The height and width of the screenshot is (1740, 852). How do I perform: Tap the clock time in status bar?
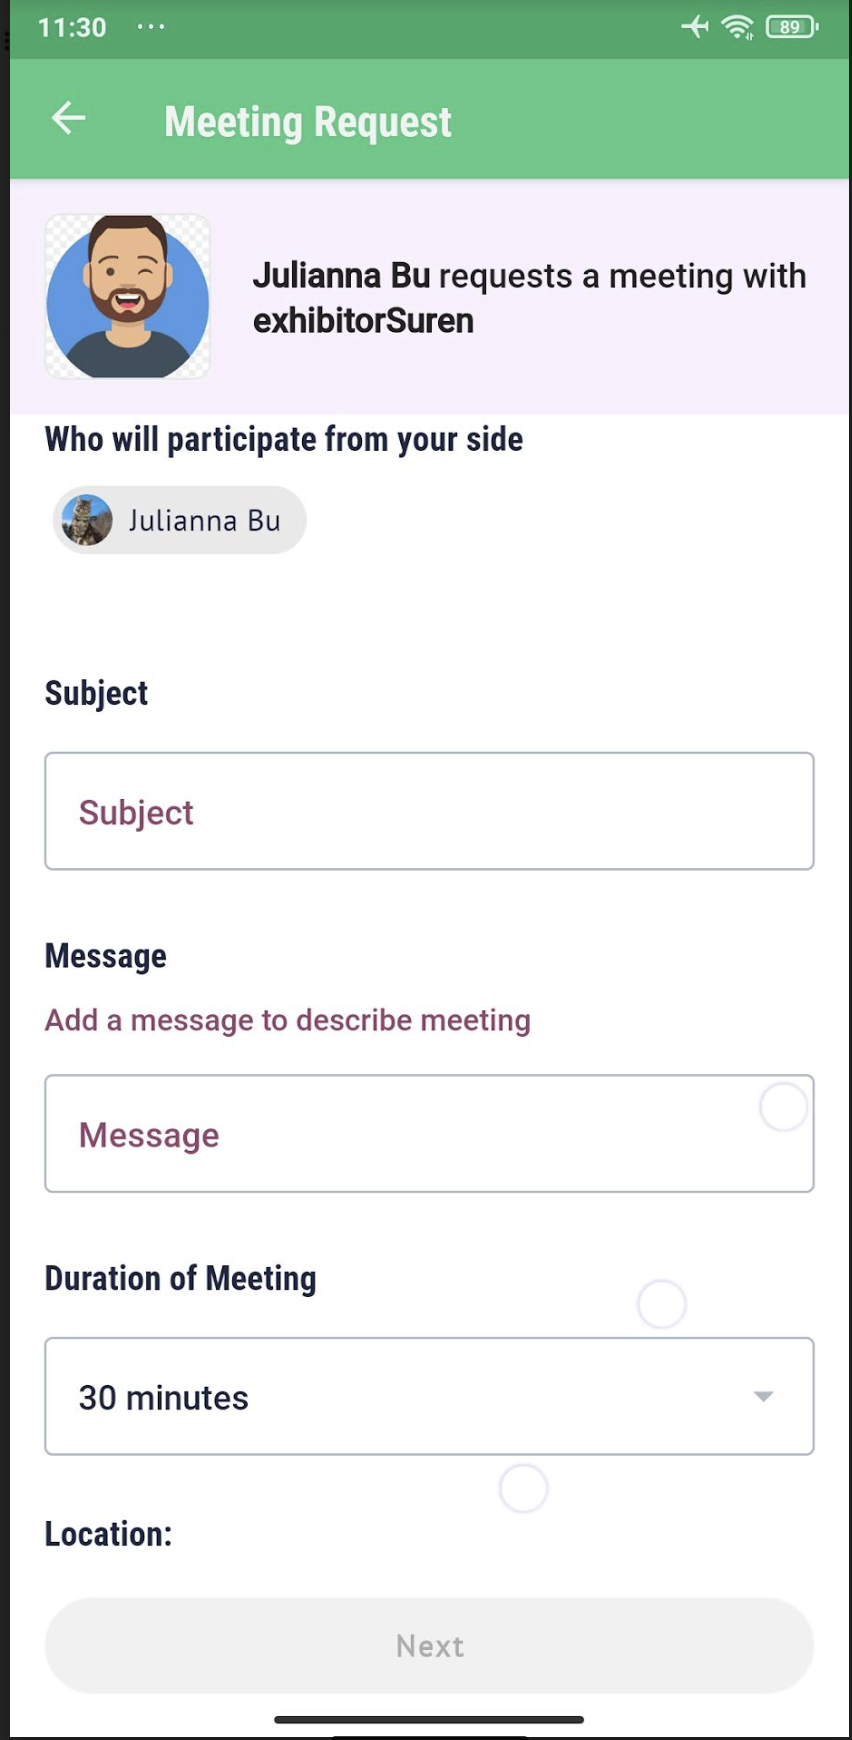72,27
